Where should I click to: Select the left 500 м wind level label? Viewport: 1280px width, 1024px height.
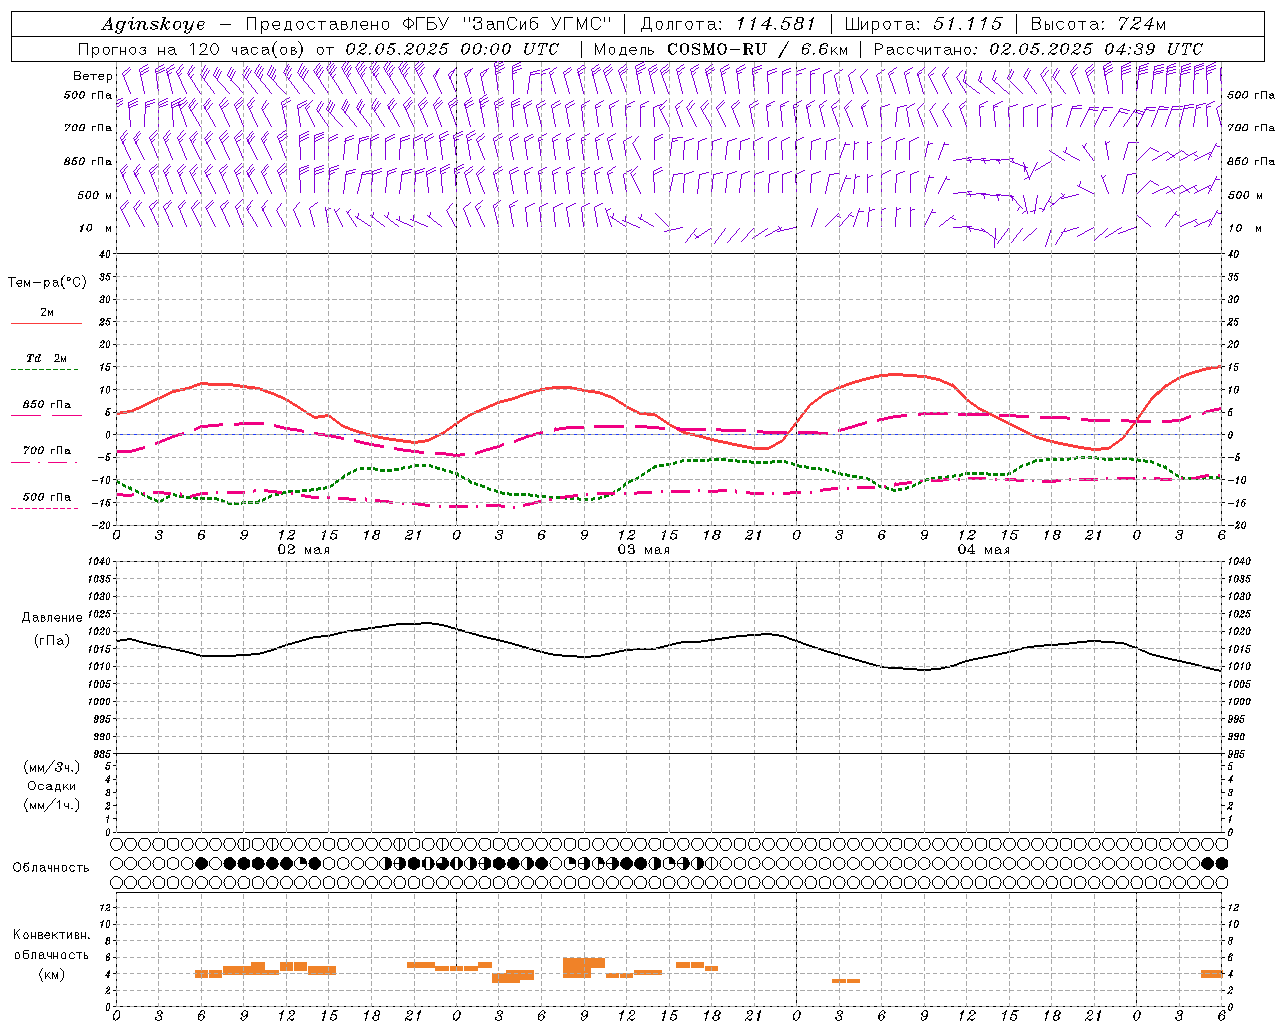pos(95,195)
